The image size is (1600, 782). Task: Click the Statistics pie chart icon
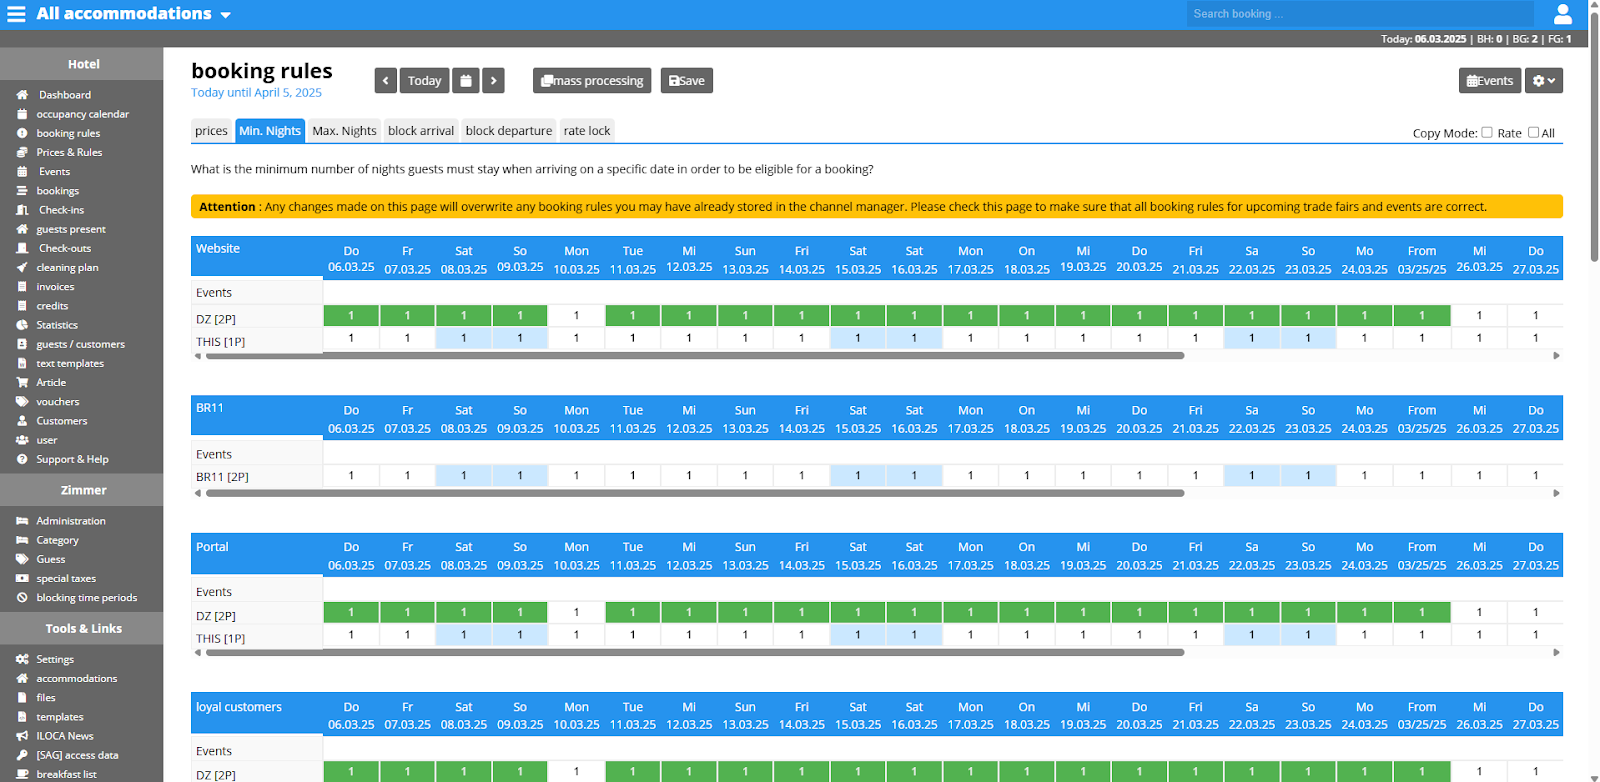(x=22, y=325)
